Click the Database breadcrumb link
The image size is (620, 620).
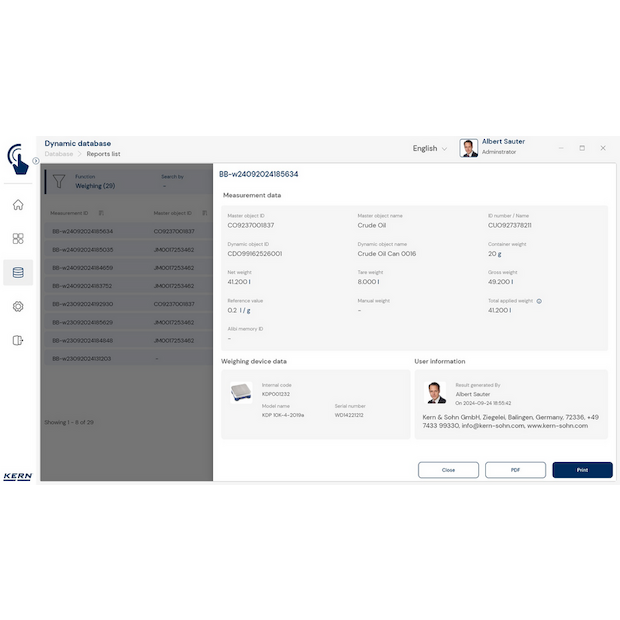coord(58,154)
